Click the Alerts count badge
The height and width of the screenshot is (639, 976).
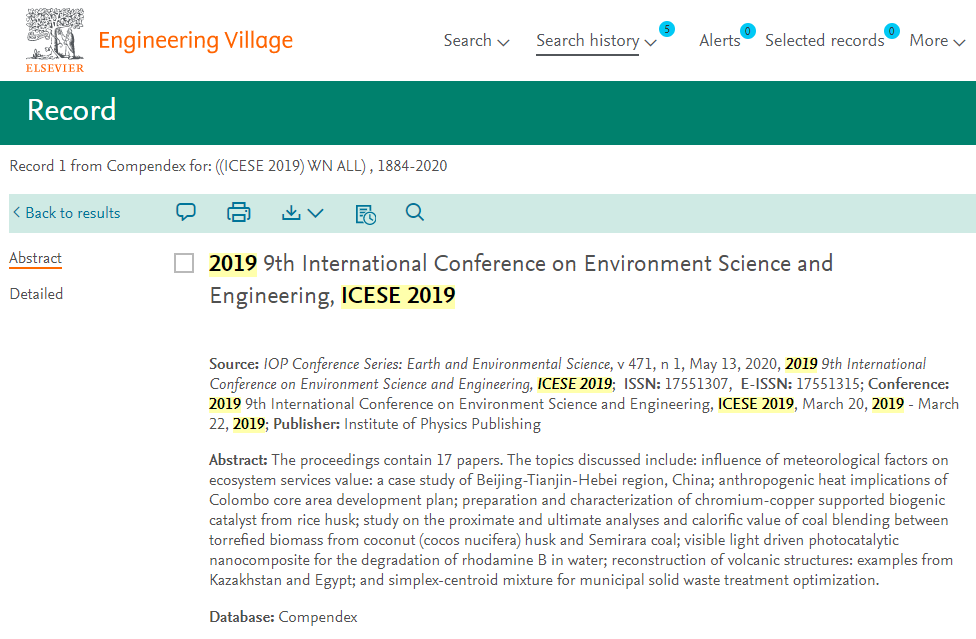748,30
